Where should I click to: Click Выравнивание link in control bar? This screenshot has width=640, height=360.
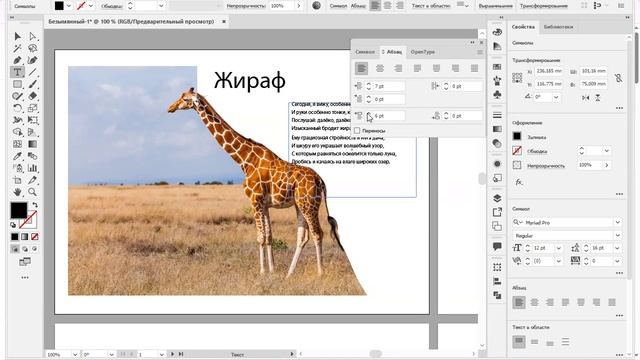point(496,6)
